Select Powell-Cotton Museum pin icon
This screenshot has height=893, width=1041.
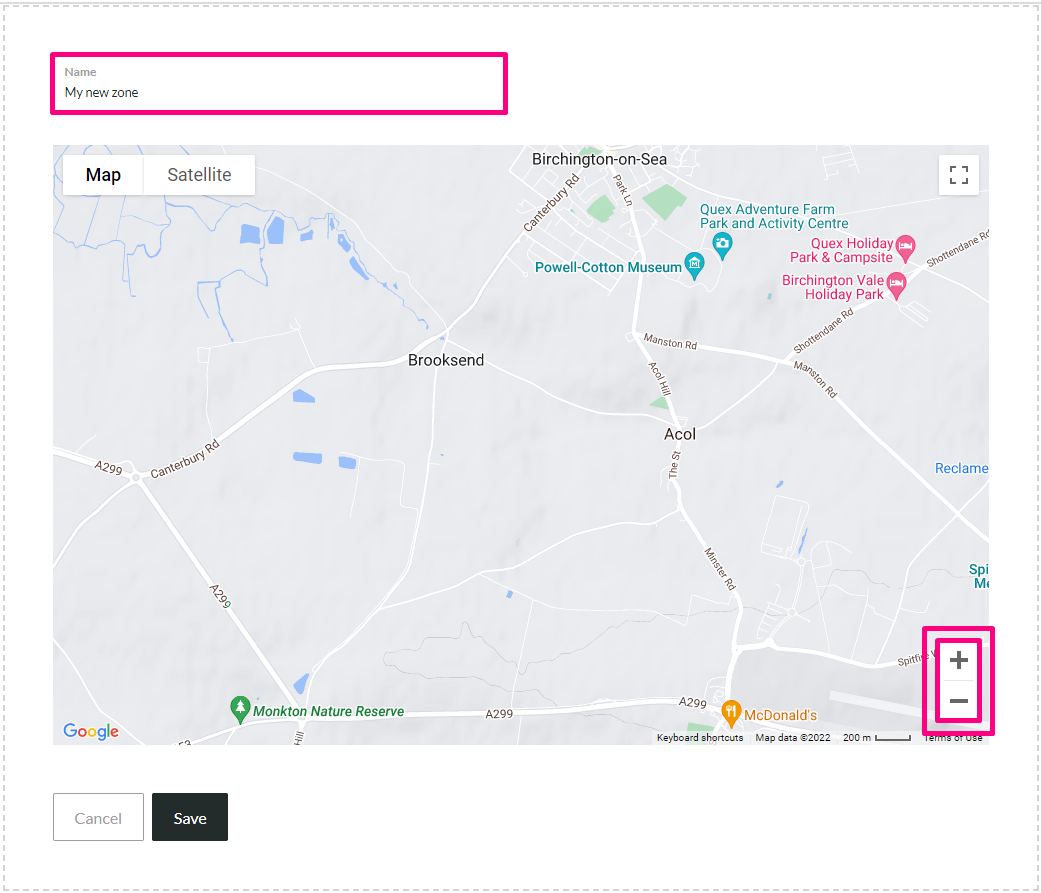coord(694,266)
